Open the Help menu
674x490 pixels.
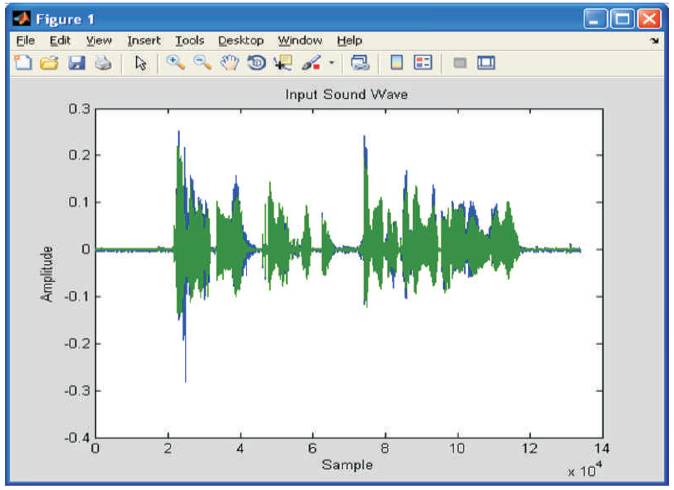(349, 40)
